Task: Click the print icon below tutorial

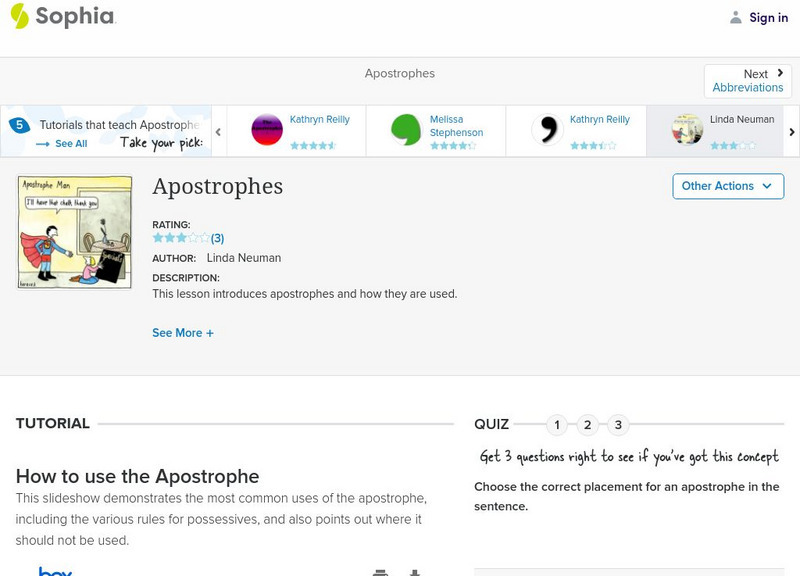Action: [380, 572]
